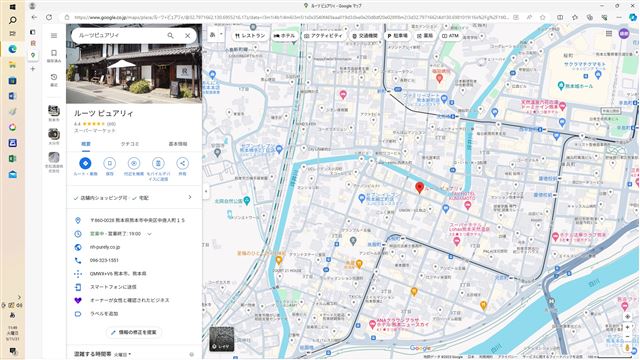Switch to the クチコミ reviews tab
Image resolution: width=640 pixels, height=360 pixels.
(130, 144)
